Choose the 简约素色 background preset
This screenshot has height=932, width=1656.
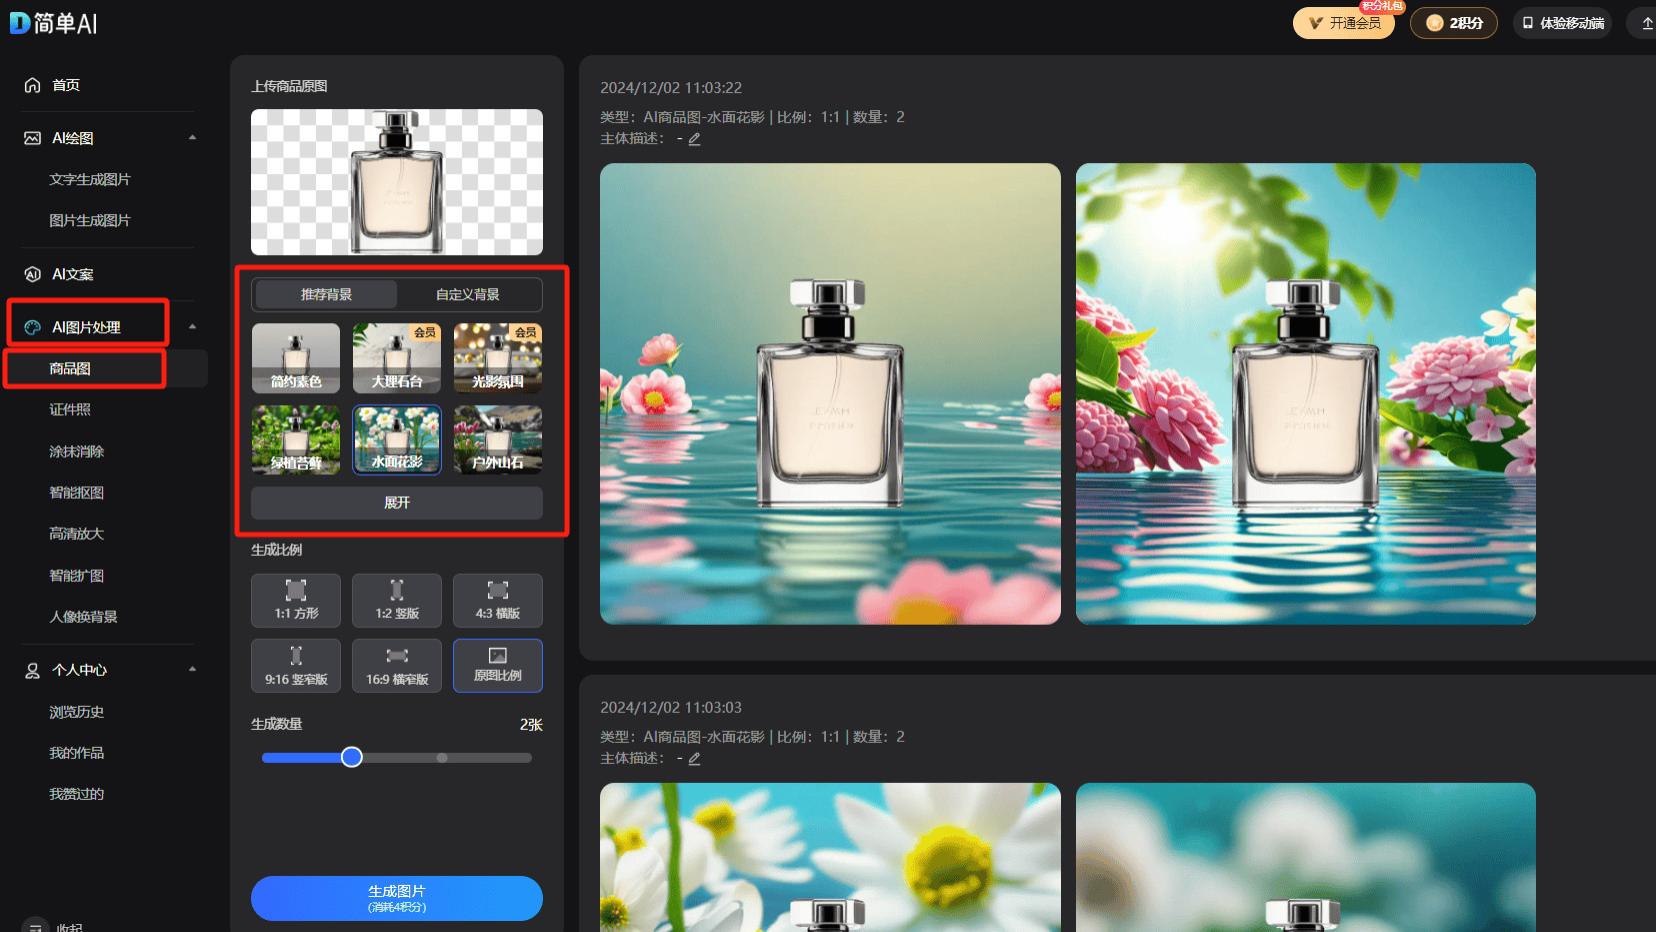click(296, 358)
